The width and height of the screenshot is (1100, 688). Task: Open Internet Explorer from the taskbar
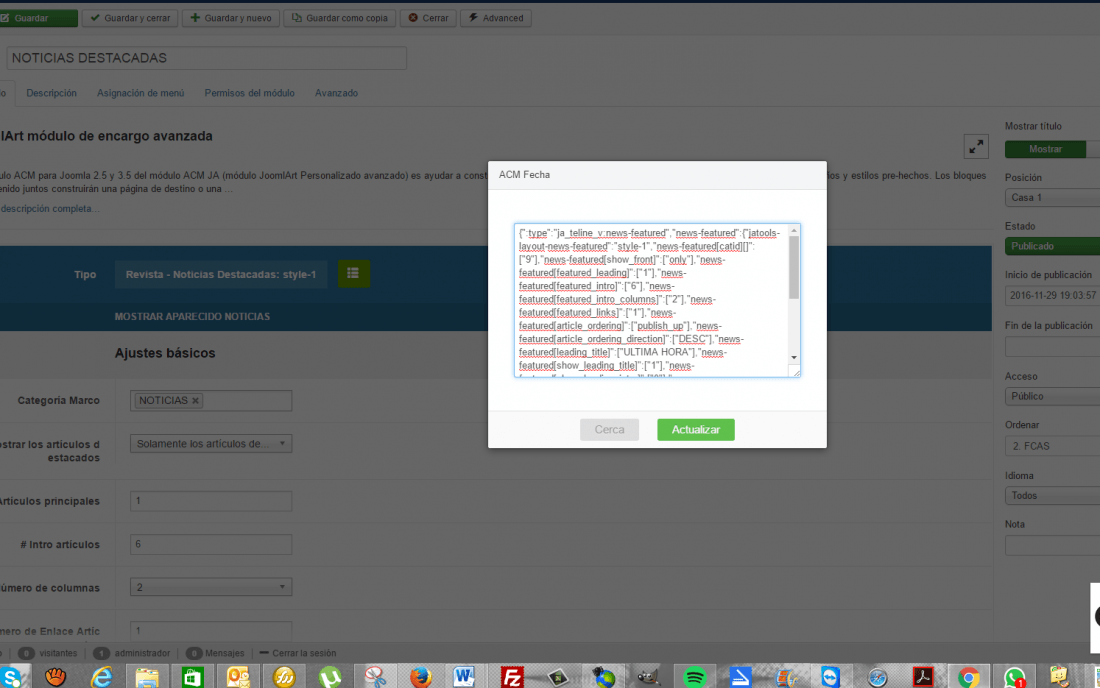coord(102,677)
